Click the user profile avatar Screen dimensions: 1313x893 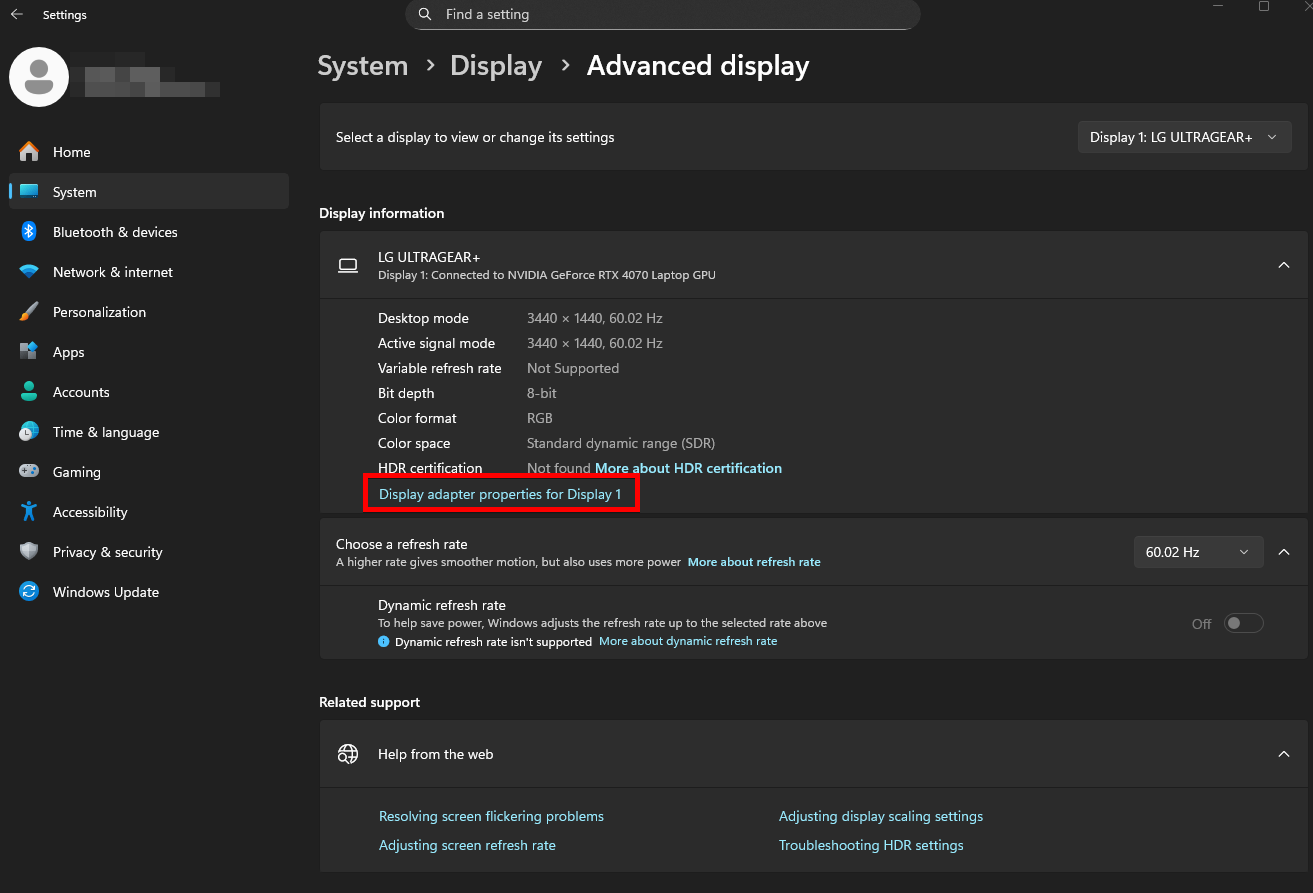click(x=38, y=76)
